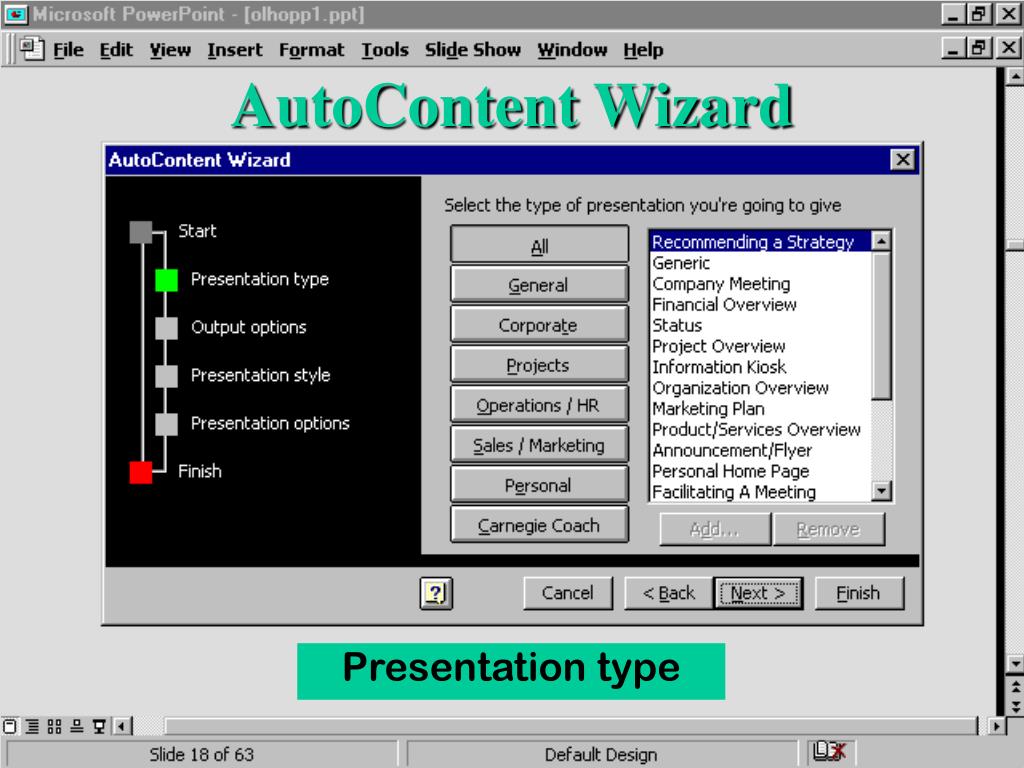Open the View menu
Image resolution: width=1024 pixels, height=768 pixels.
pos(170,50)
